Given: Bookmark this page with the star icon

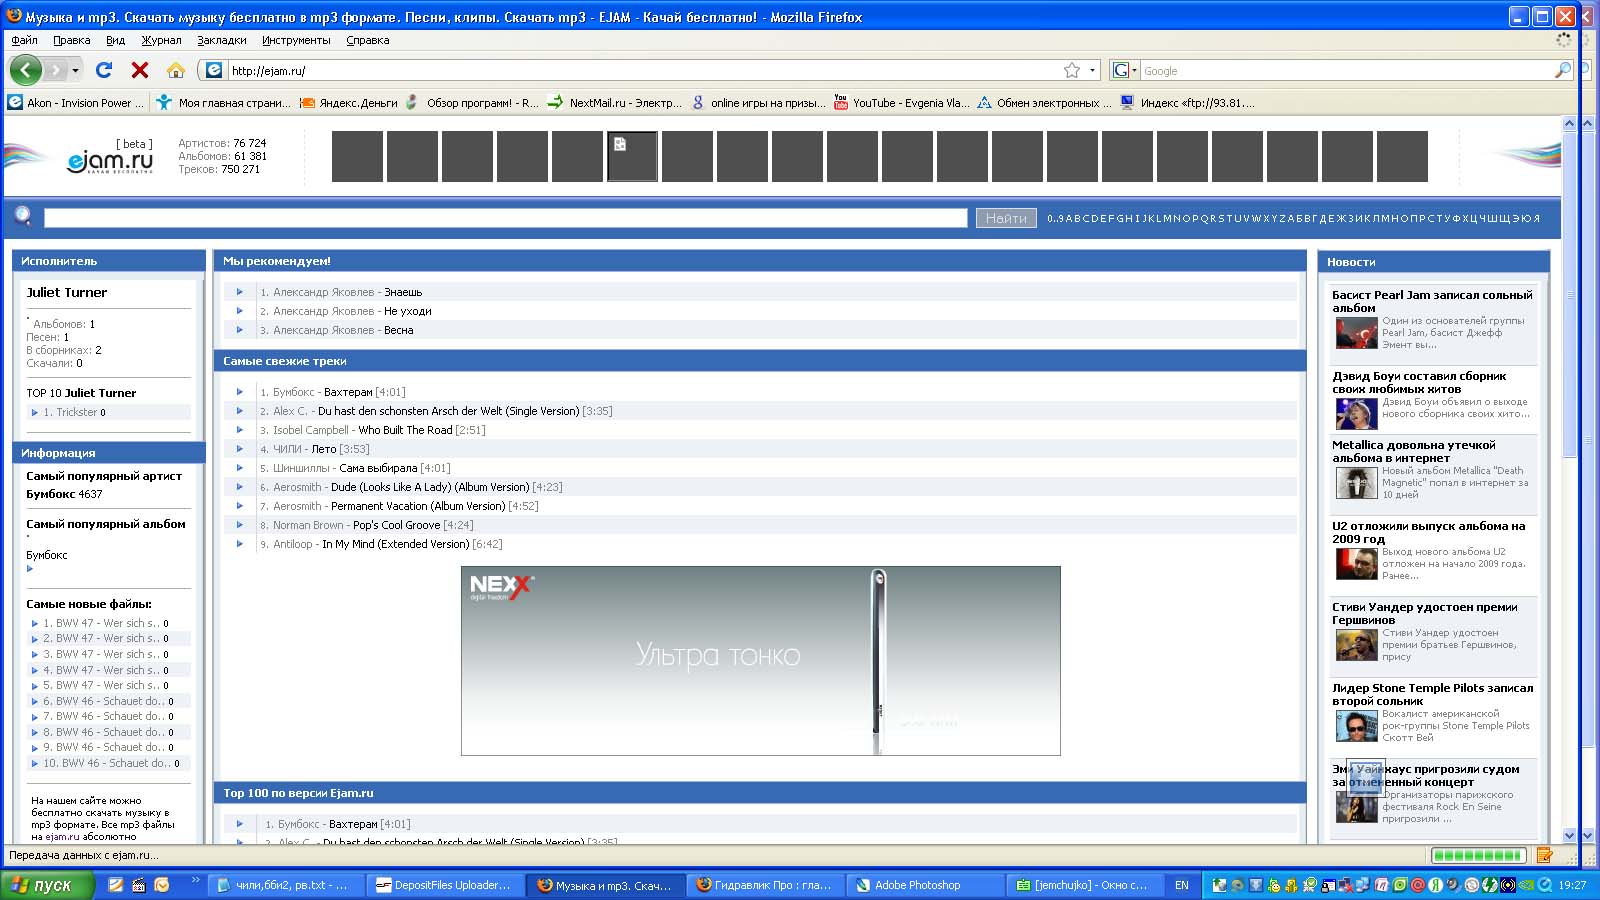Looking at the screenshot, I should tap(1072, 70).
